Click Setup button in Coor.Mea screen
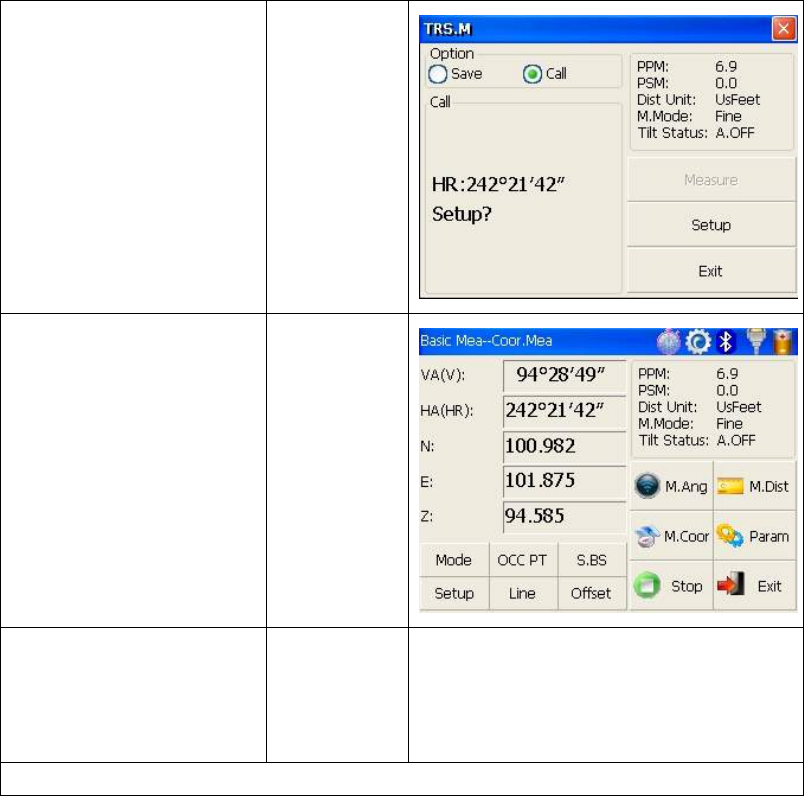The width and height of the screenshot is (804, 796). tap(454, 593)
